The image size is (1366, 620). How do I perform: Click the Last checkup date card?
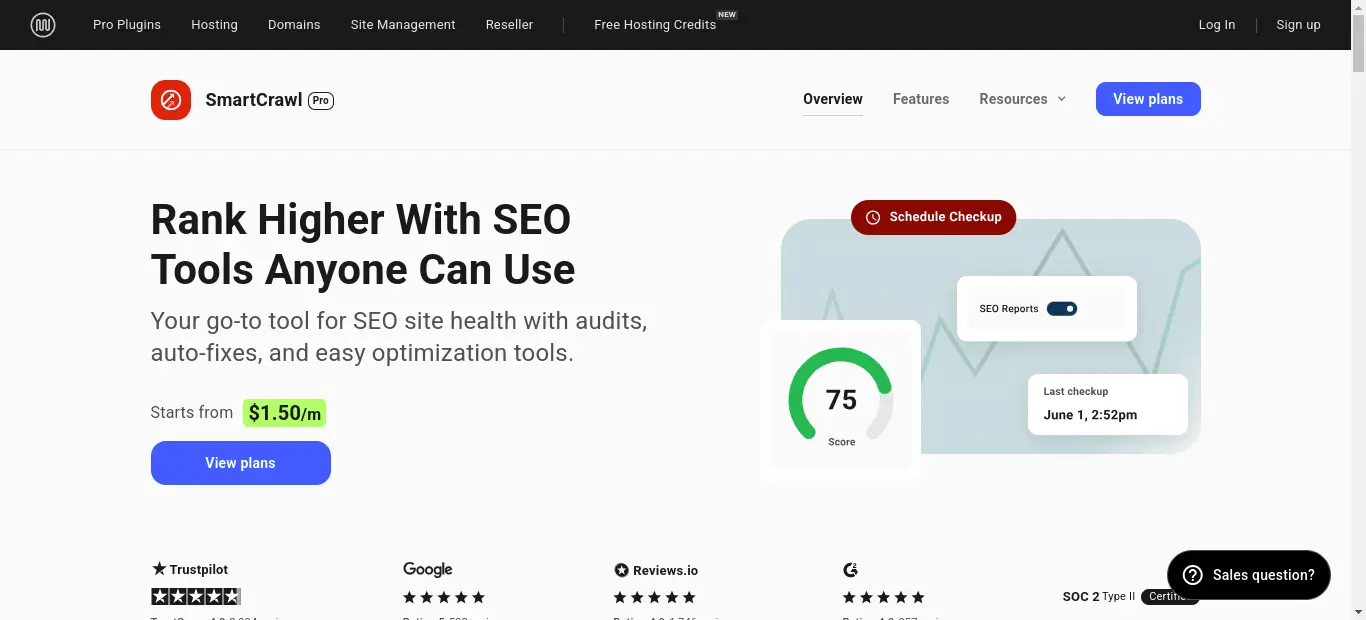tap(1107, 404)
